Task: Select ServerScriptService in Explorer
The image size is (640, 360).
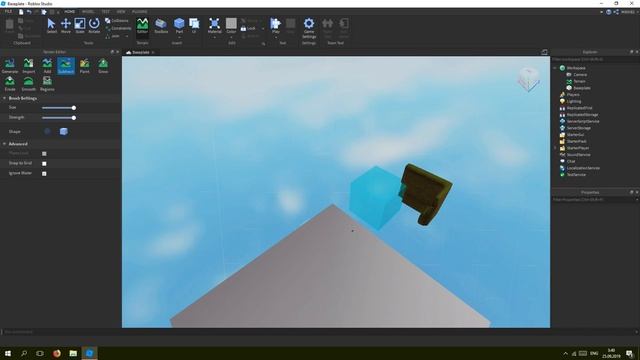Action: (x=583, y=121)
